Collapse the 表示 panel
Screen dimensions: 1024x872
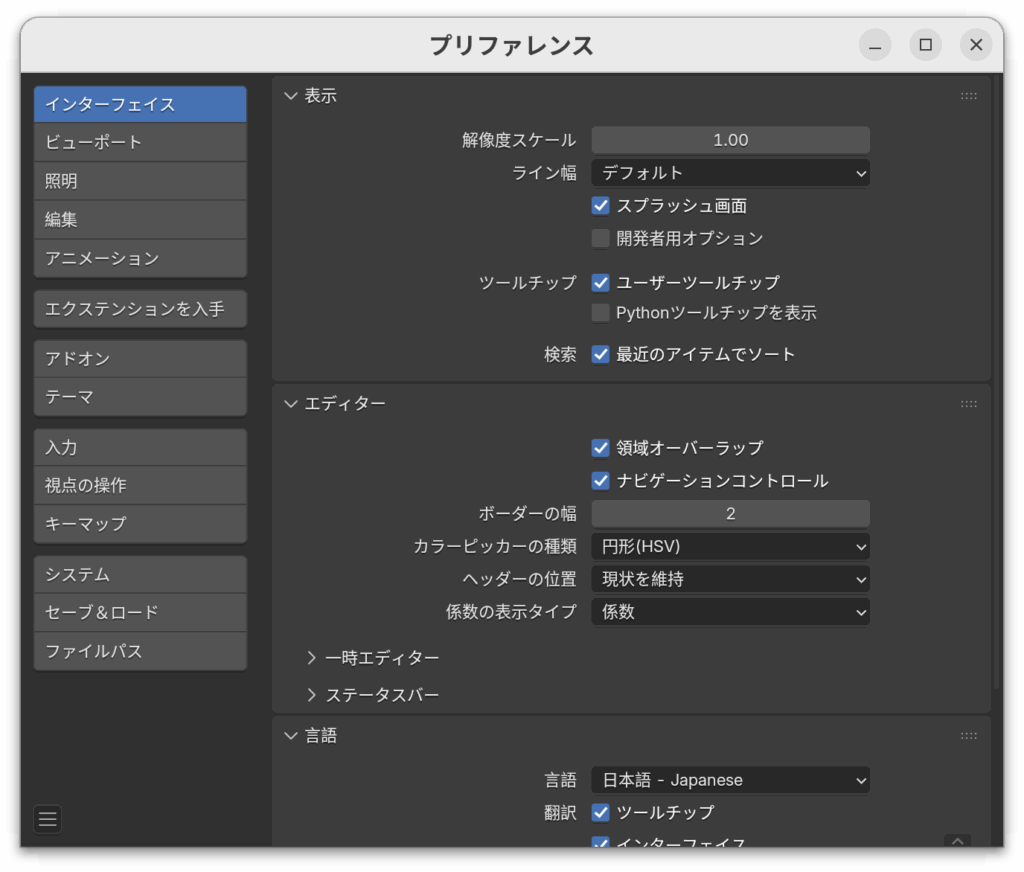point(291,96)
